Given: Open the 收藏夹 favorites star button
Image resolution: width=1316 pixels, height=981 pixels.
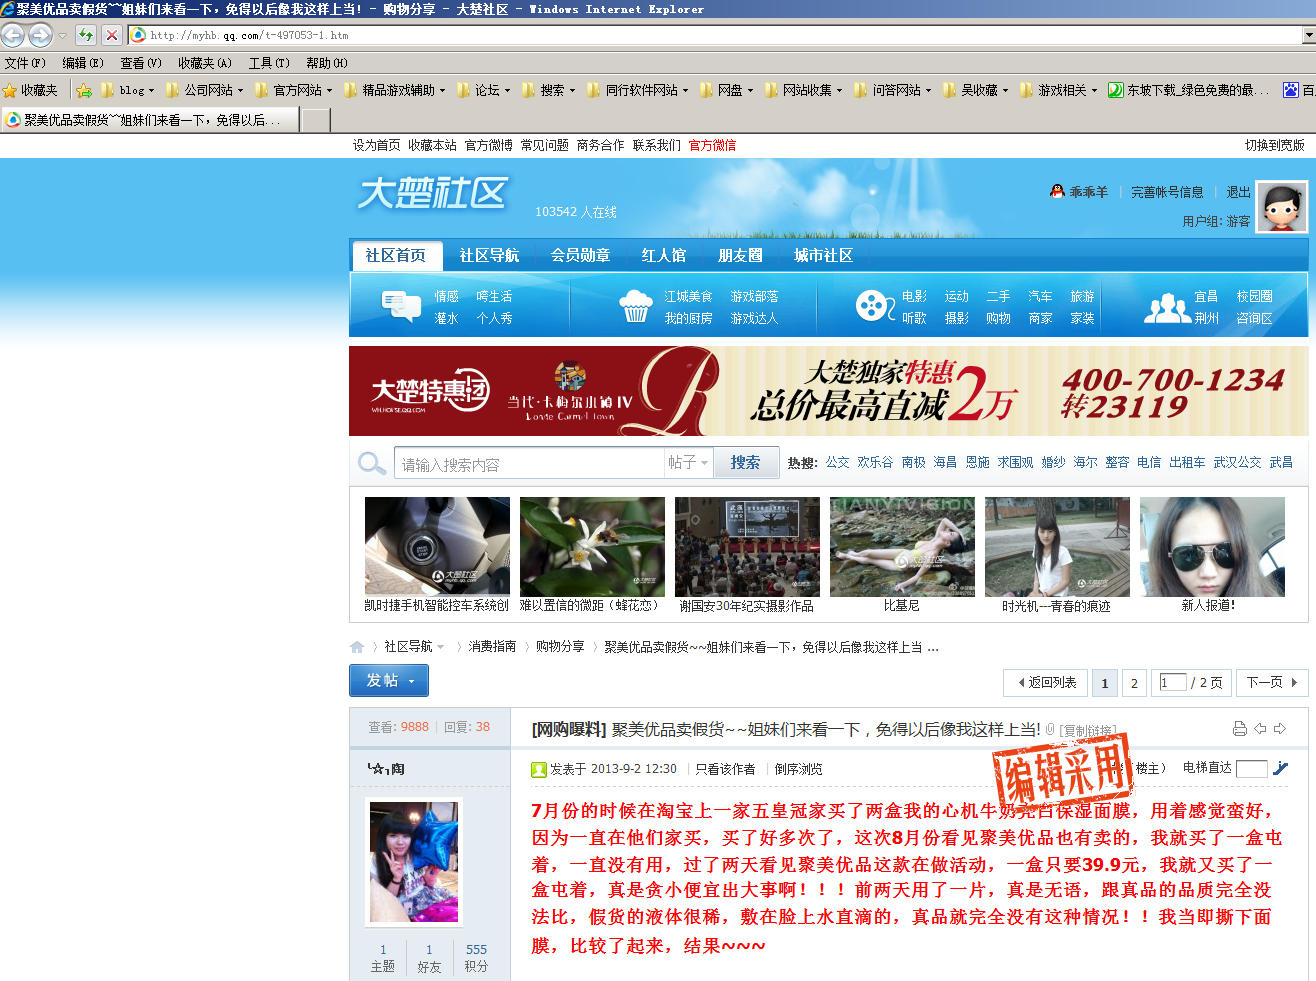Looking at the screenshot, I should pyautogui.click(x=30, y=90).
